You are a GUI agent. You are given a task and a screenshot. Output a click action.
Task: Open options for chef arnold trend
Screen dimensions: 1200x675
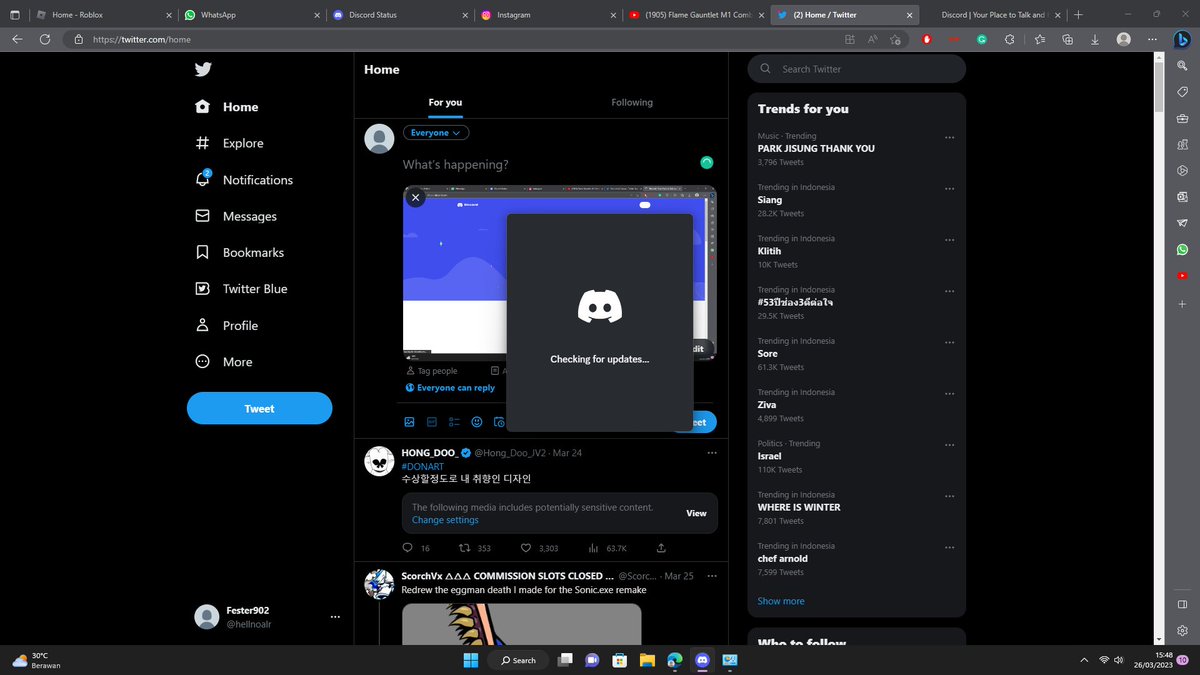click(x=949, y=547)
